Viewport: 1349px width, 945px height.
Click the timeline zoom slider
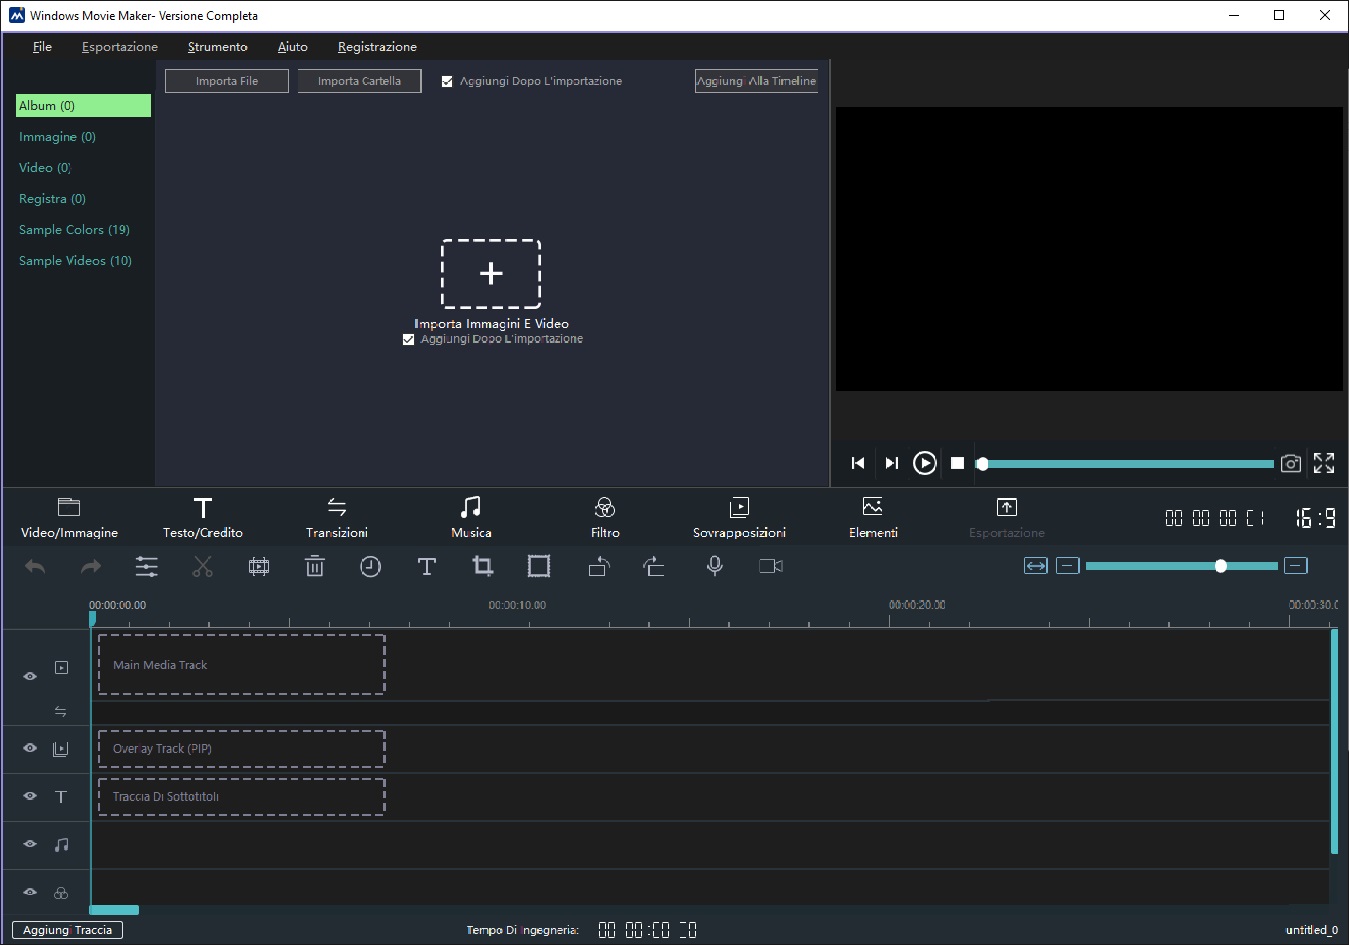(1182, 566)
